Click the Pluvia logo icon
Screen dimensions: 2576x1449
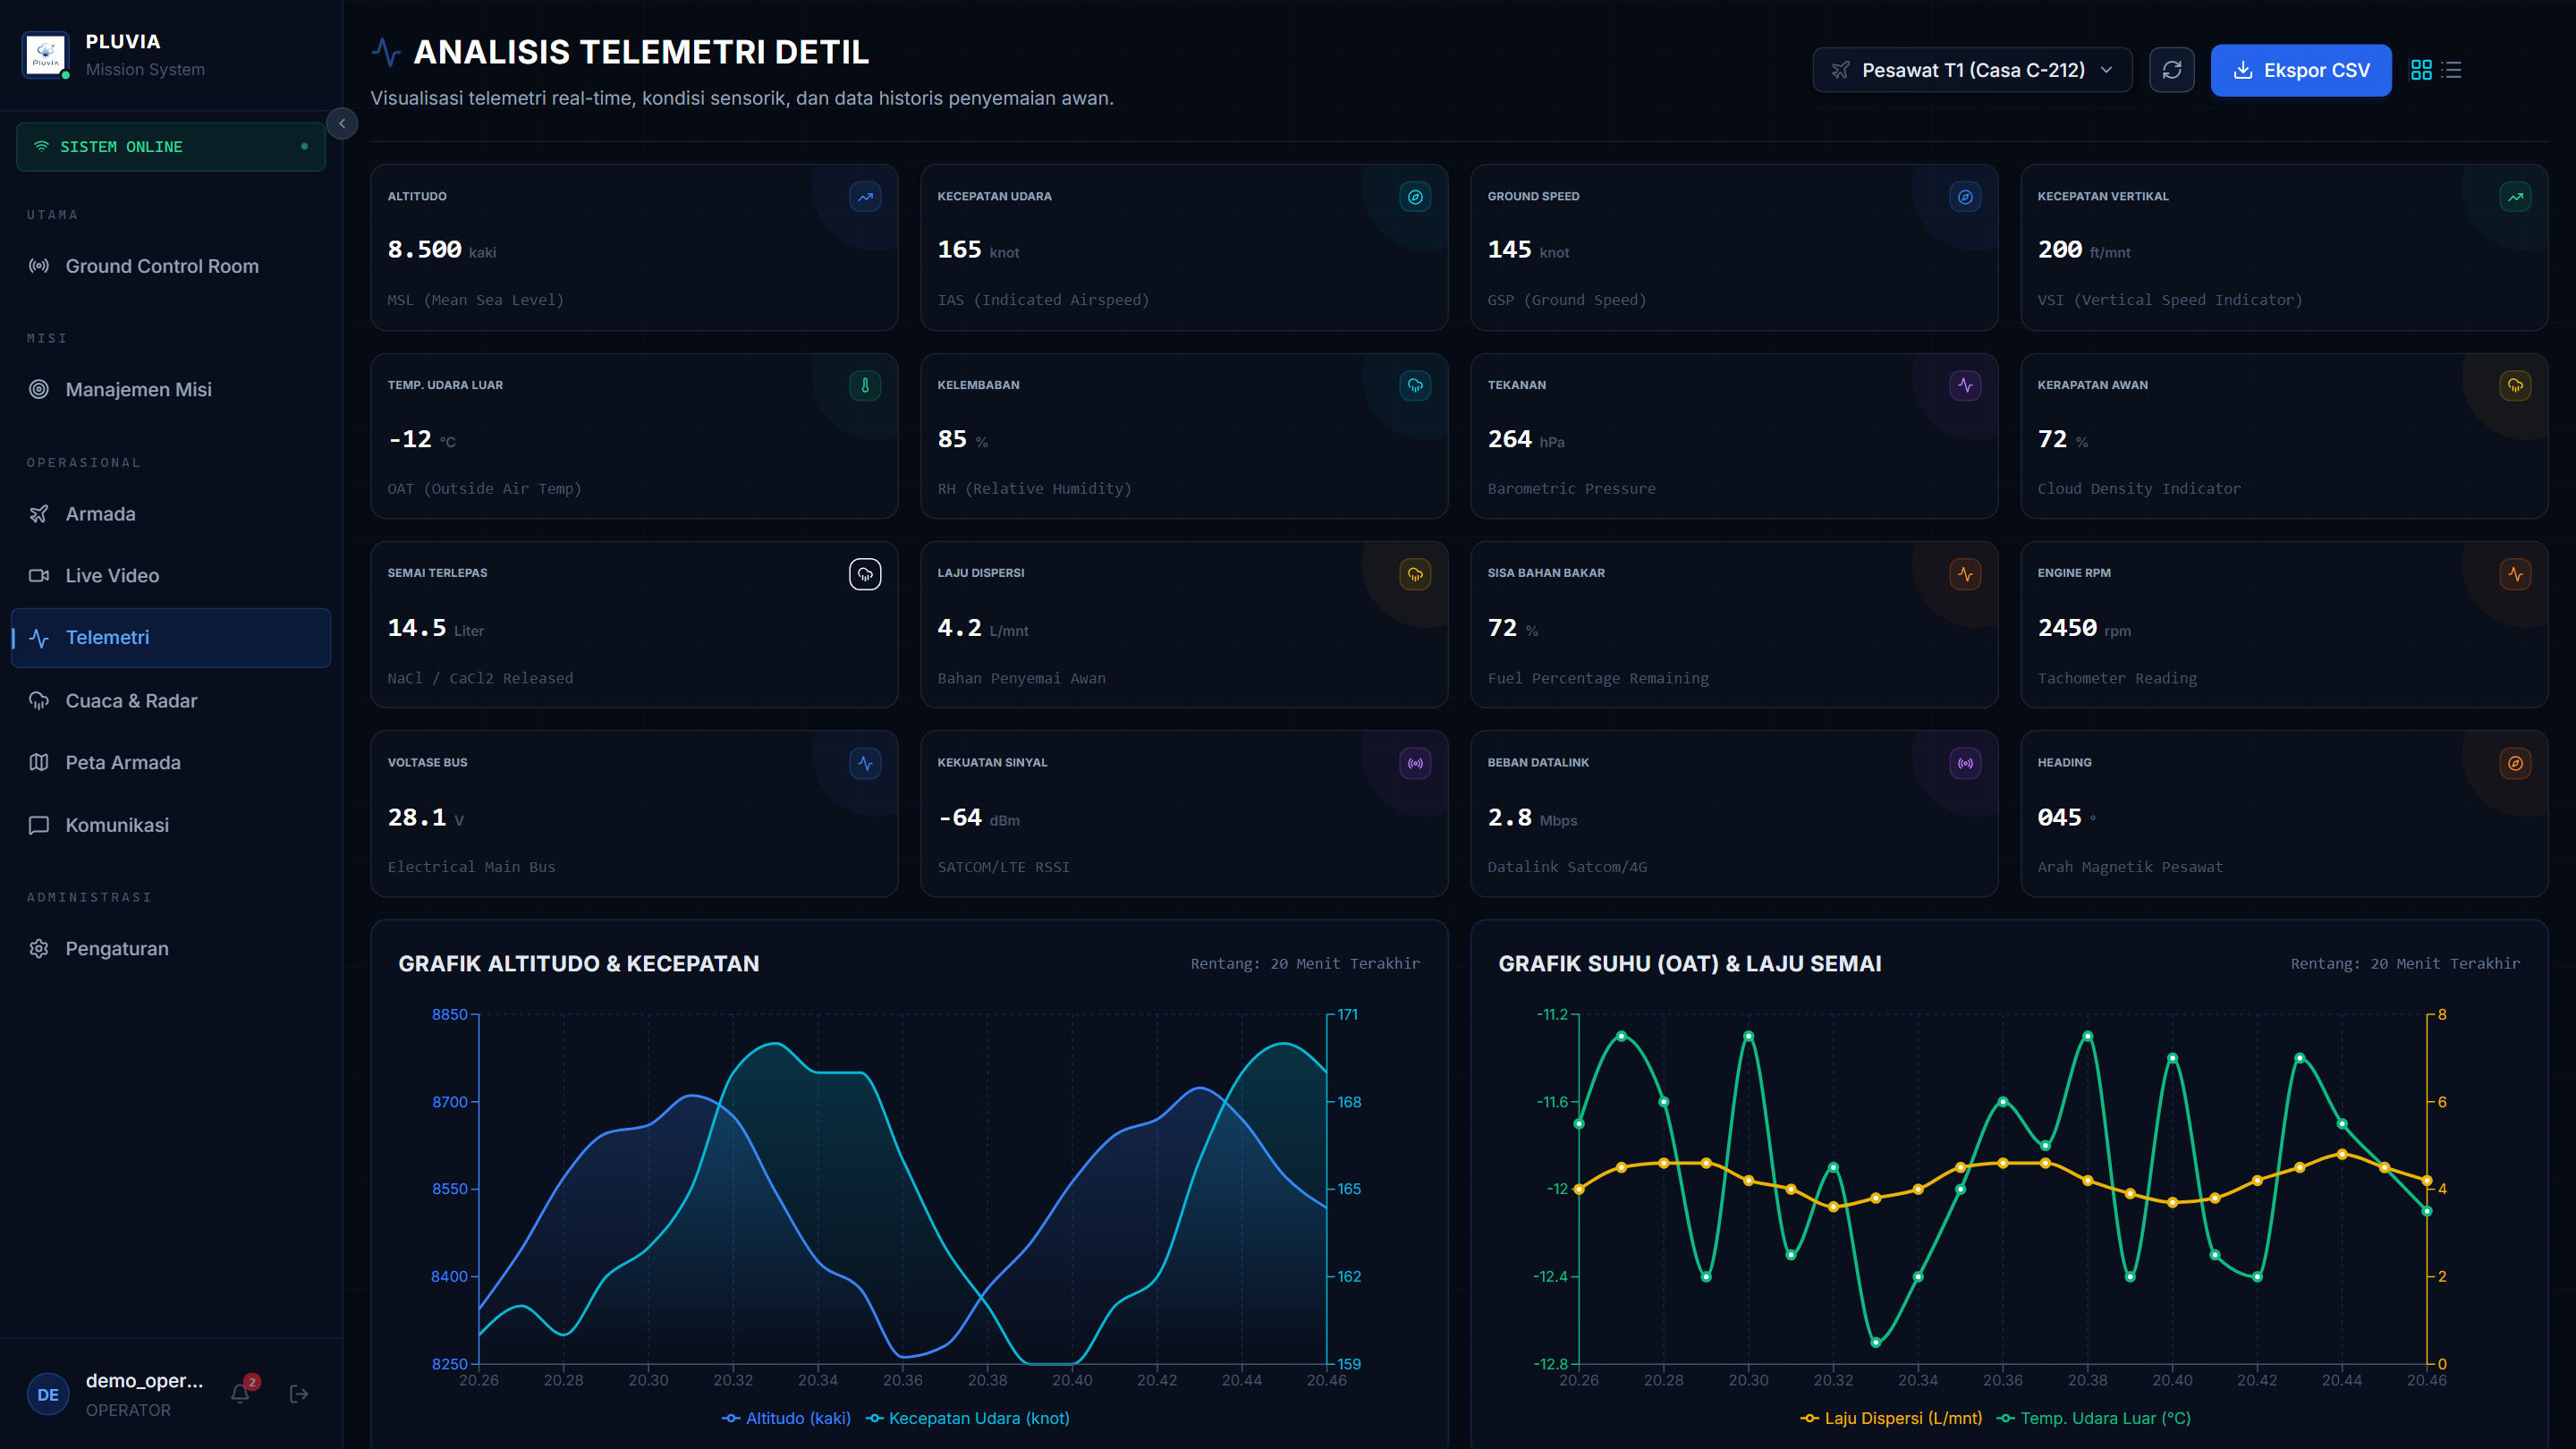[45, 55]
